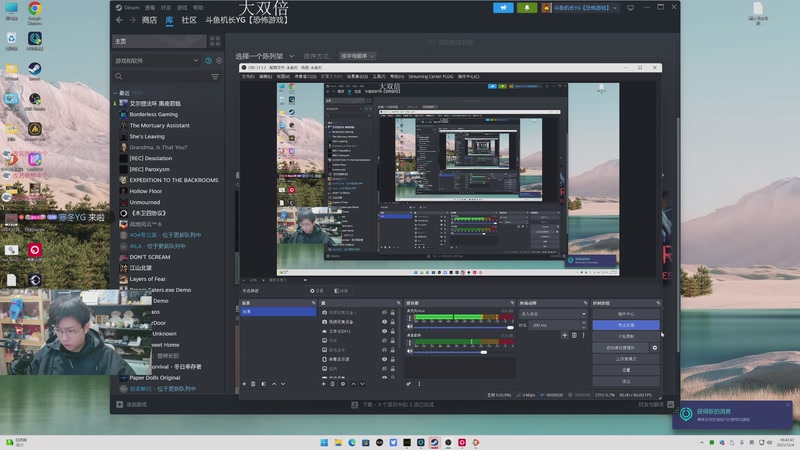The height and width of the screenshot is (450, 800).
Task: Toggle visibility eye of first OBS source
Action: pyautogui.click(x=384, y=312)
